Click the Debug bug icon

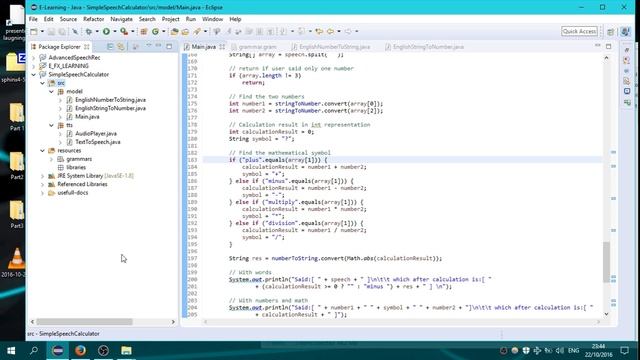click(x=89, y=31)
